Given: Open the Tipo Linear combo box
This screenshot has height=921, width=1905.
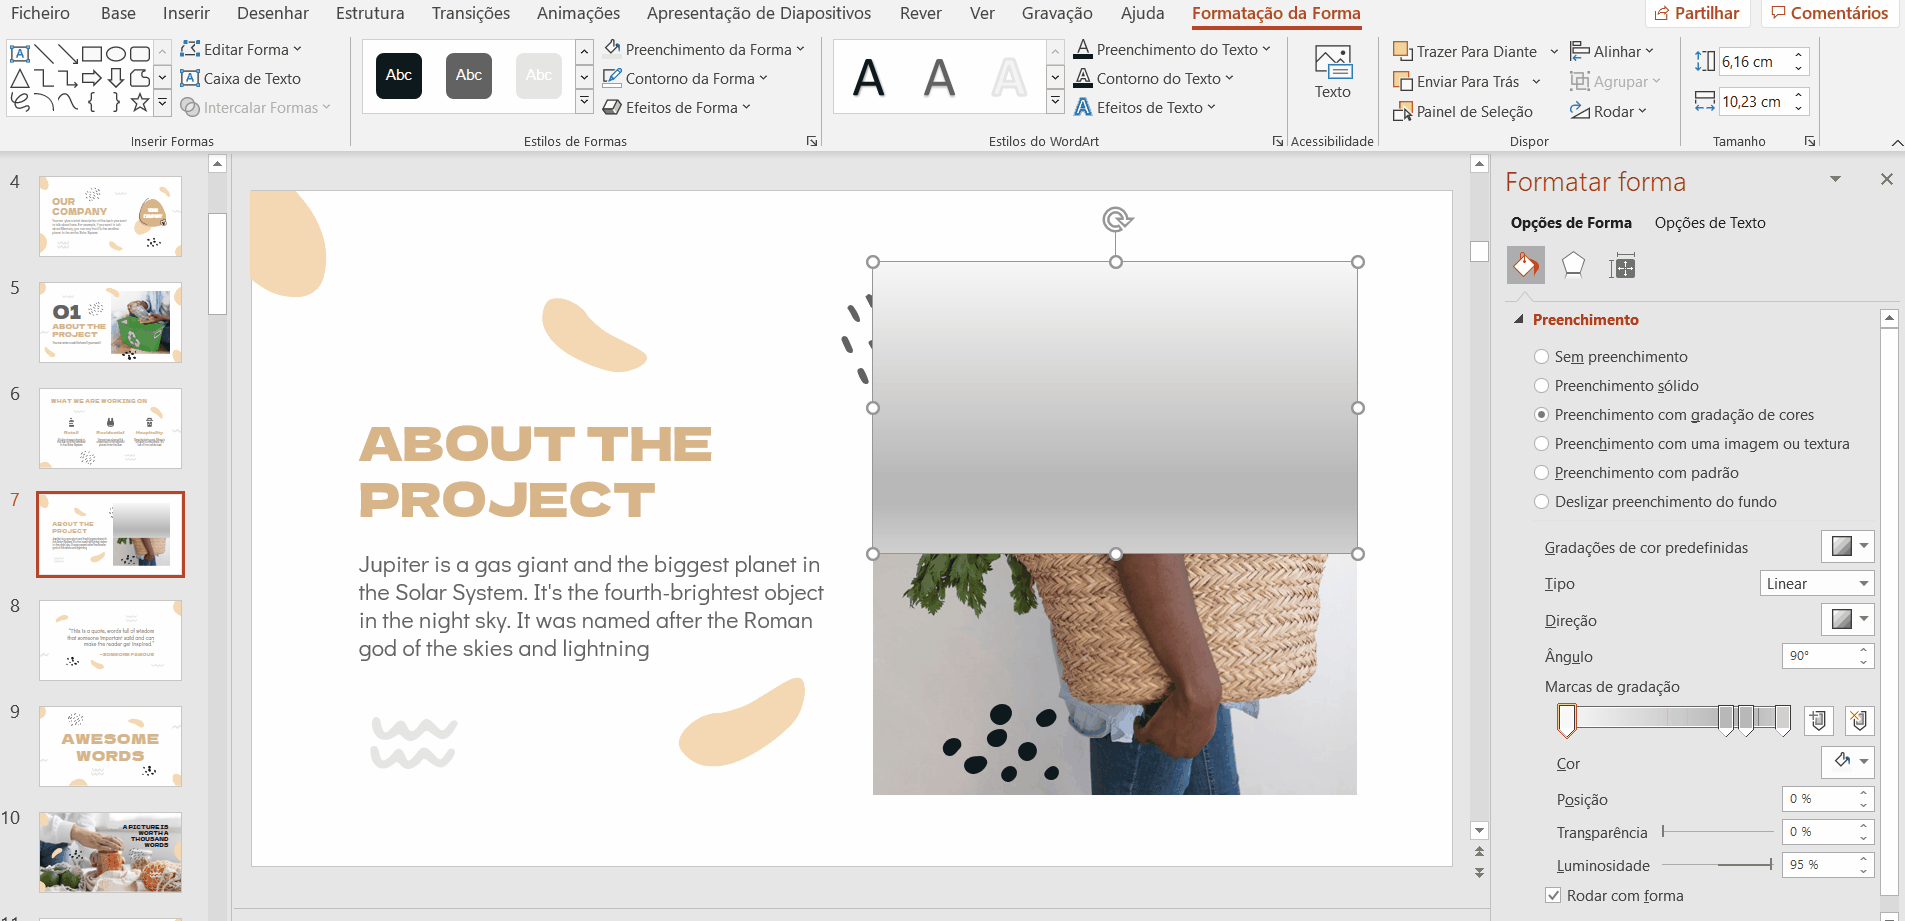Looking at the screenshot, I should (x=1817, y=584).
